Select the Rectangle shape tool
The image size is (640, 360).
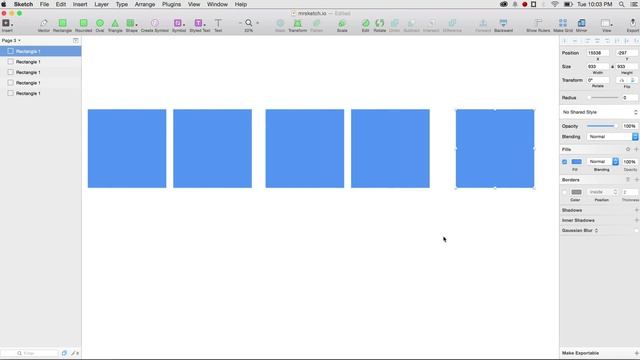point(62,25)
